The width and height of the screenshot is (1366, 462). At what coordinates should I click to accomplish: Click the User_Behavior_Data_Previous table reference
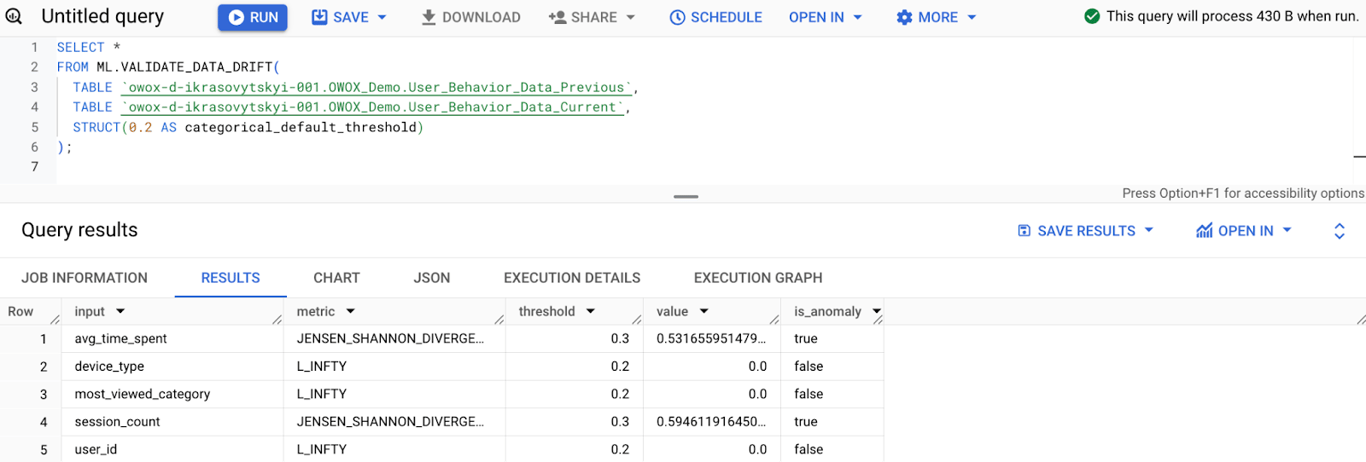pyautogui.click(x=377, y=88)
